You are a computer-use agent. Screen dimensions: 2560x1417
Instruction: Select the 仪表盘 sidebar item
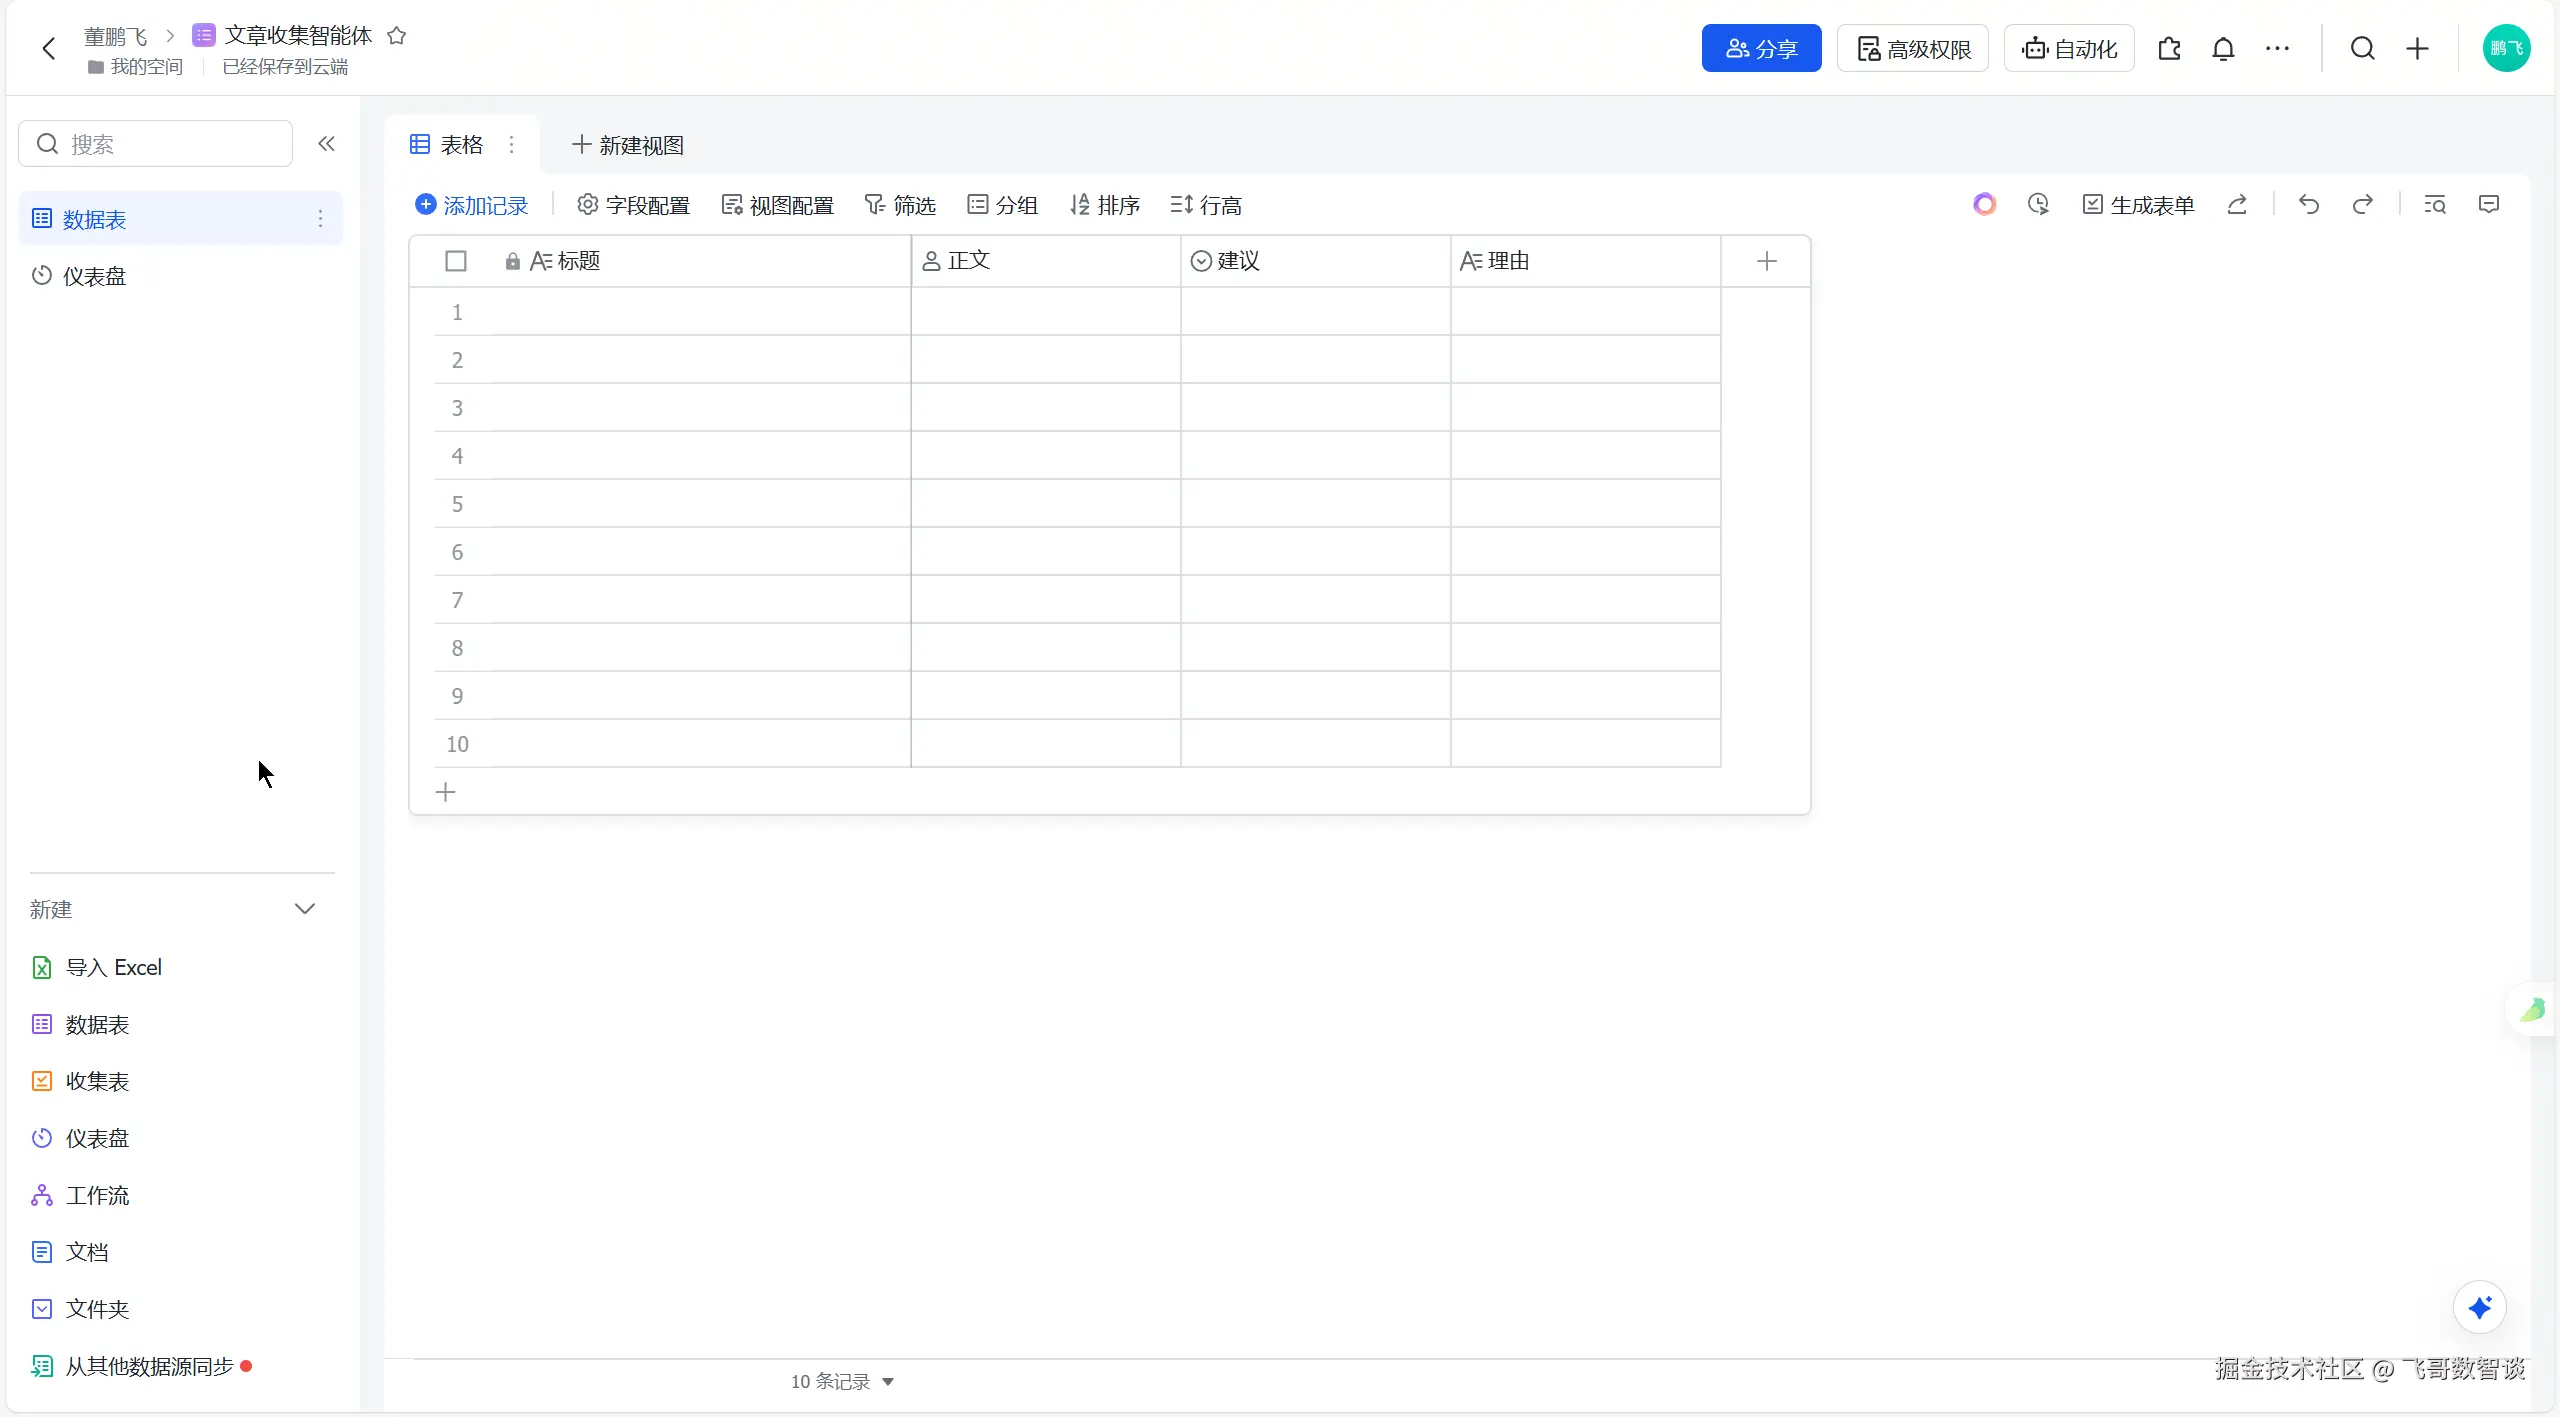point(94,276)
